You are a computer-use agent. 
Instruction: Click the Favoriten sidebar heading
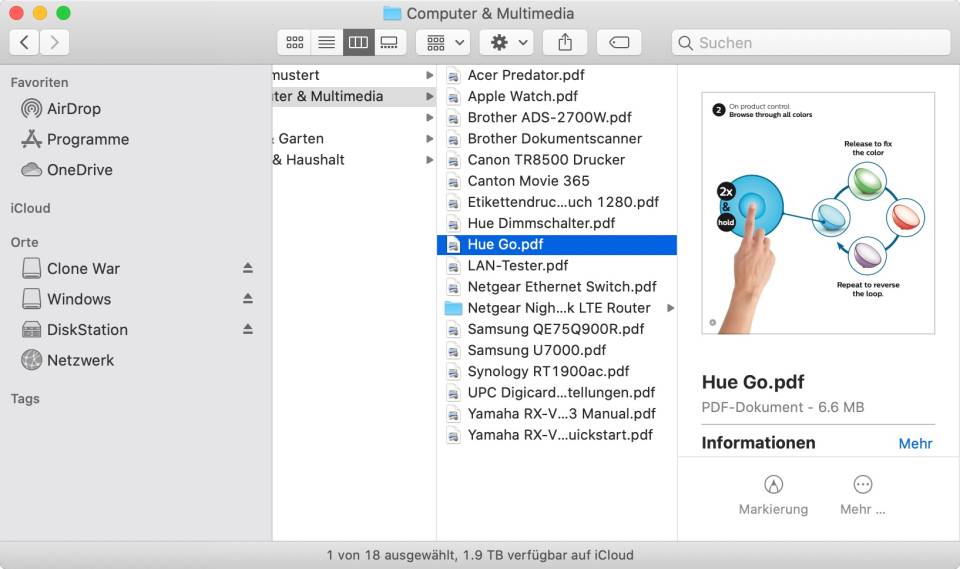(39, 82)
